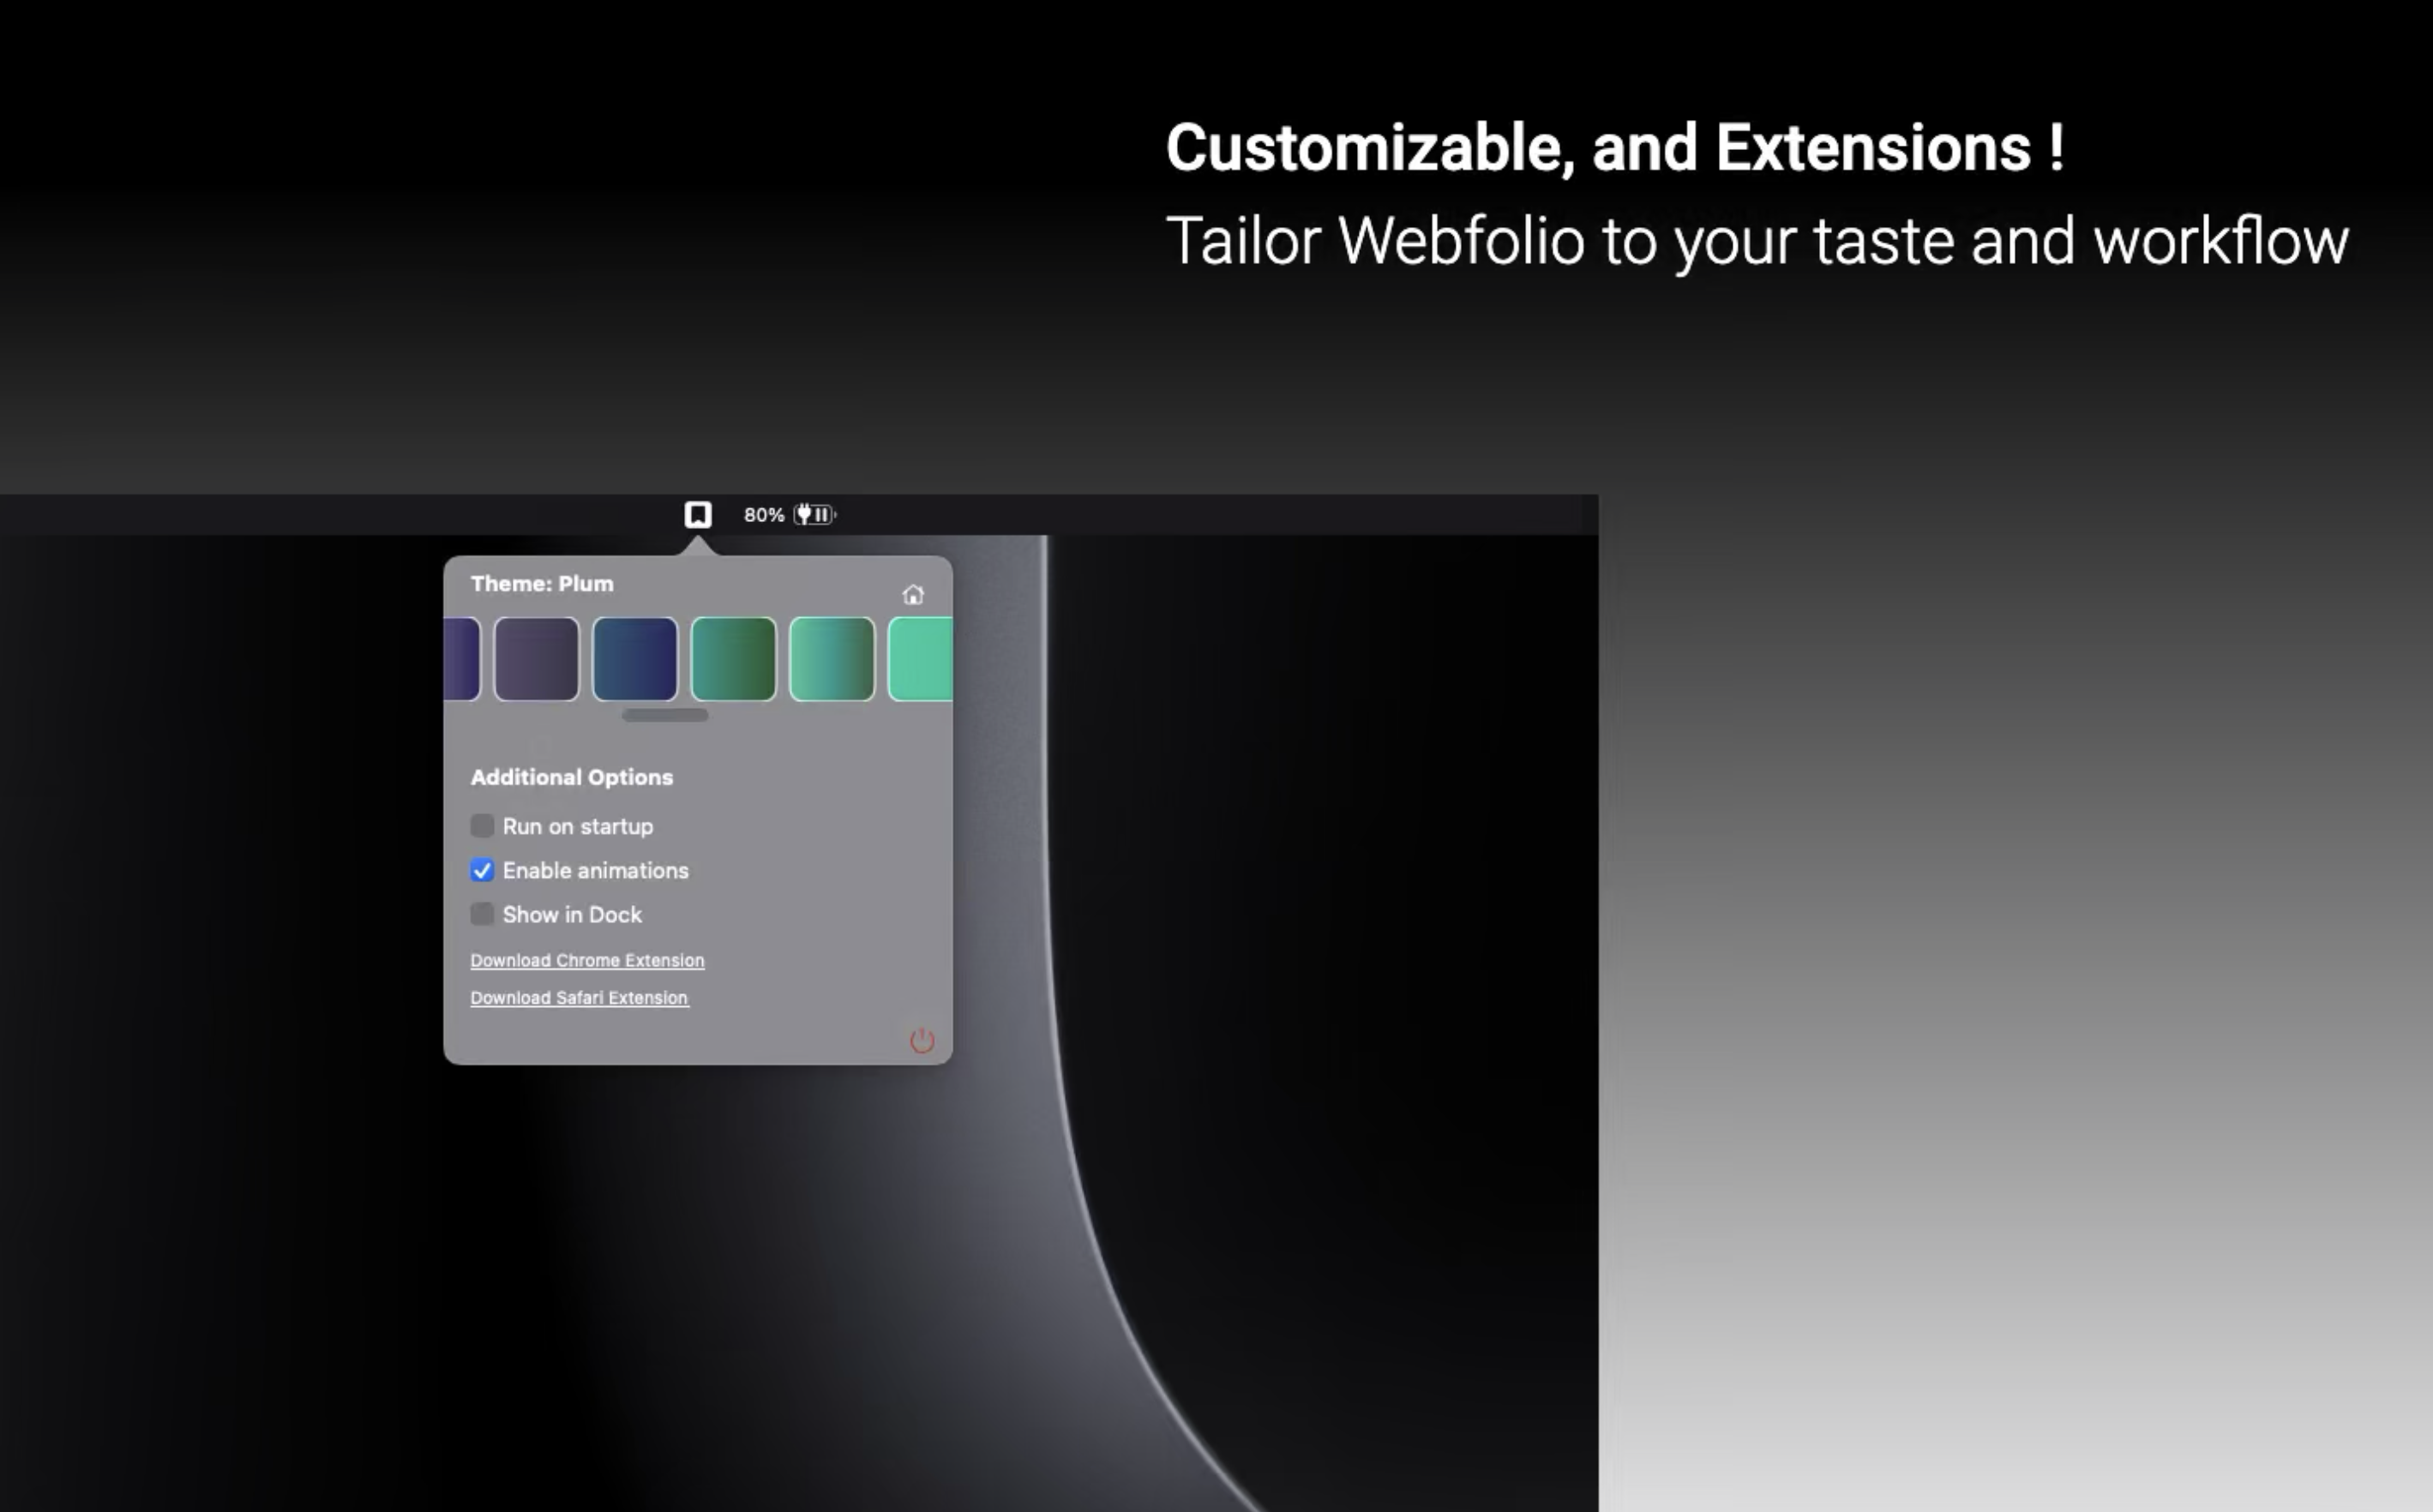
Task: Click the theme swatches horizontal scrollbar
Action: pyautogui.click(x=665, y=715)
